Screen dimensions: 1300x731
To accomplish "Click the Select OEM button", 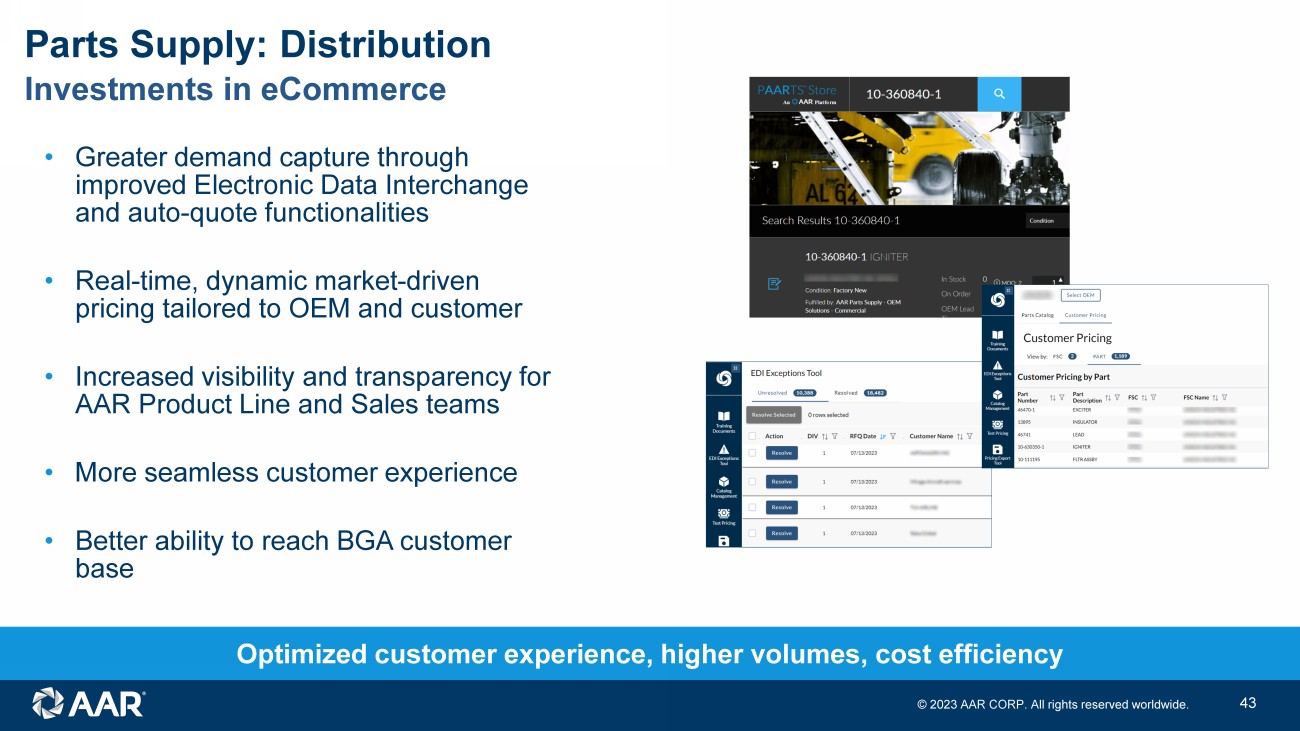I will pyautogui.click(x=1081, y=295).
